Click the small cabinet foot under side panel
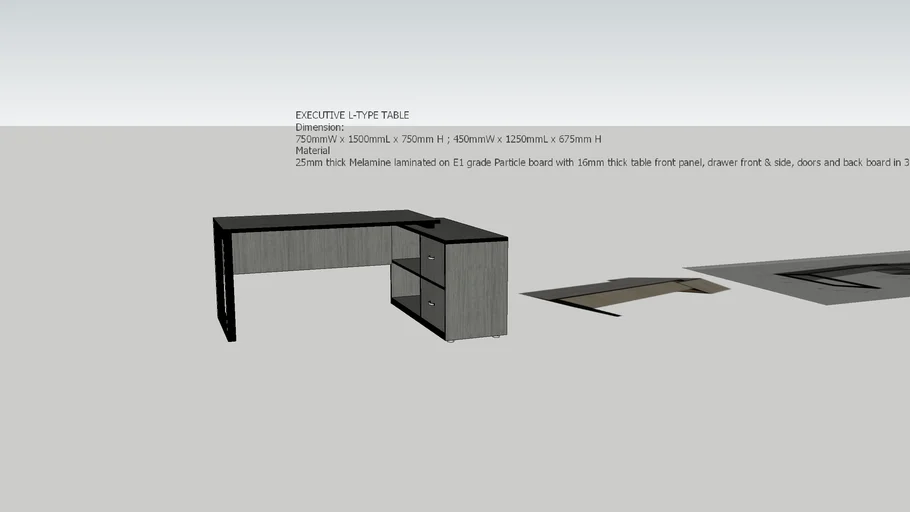The image size is (910, 512). tap(453, 341)
